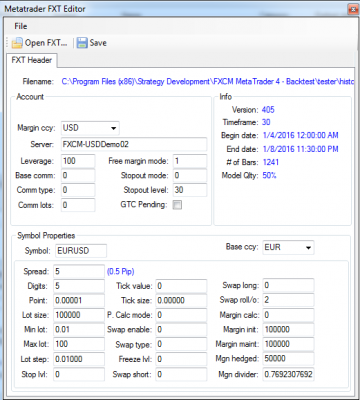The width and height of the screenshot is (360, 400).
Task: Click the # of Bars value 1241
Action: [271, 162]
